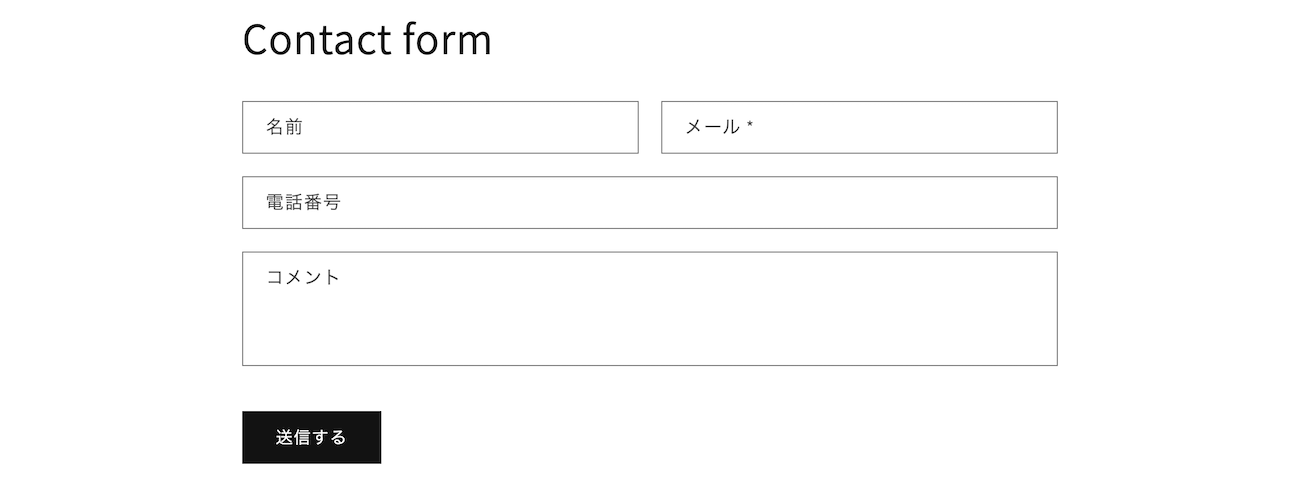1300x480 pixels.
Task: Click the telephone number entry box
Action: [x=649, y=202]
